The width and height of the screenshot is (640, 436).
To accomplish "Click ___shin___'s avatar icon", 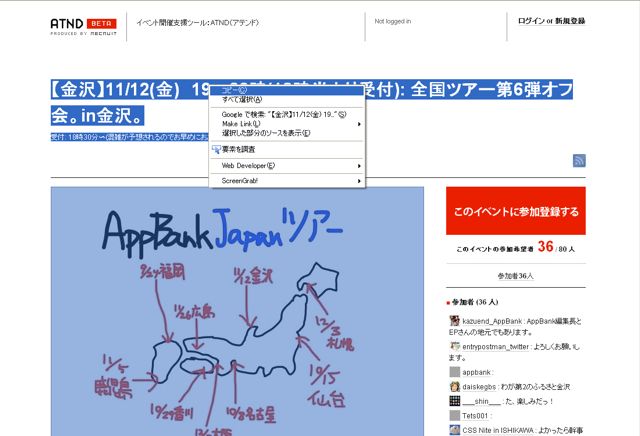I will click(454, 401).
